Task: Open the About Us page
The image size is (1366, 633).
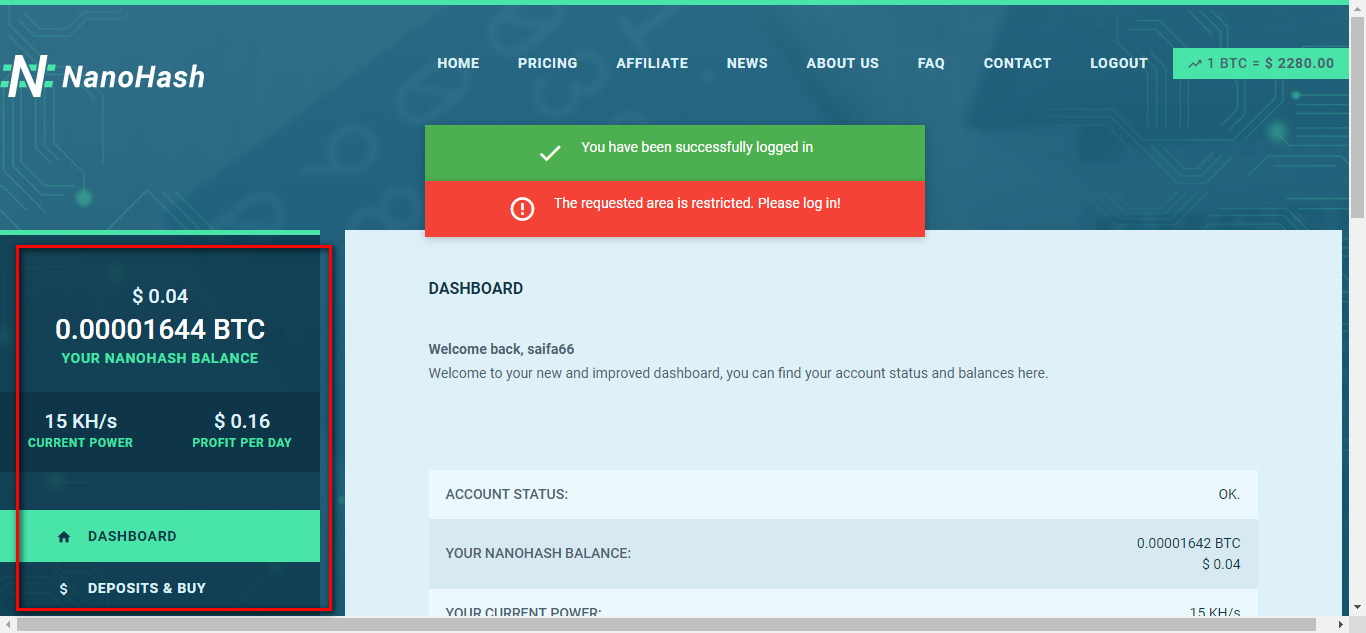Action: click(842, 63)
